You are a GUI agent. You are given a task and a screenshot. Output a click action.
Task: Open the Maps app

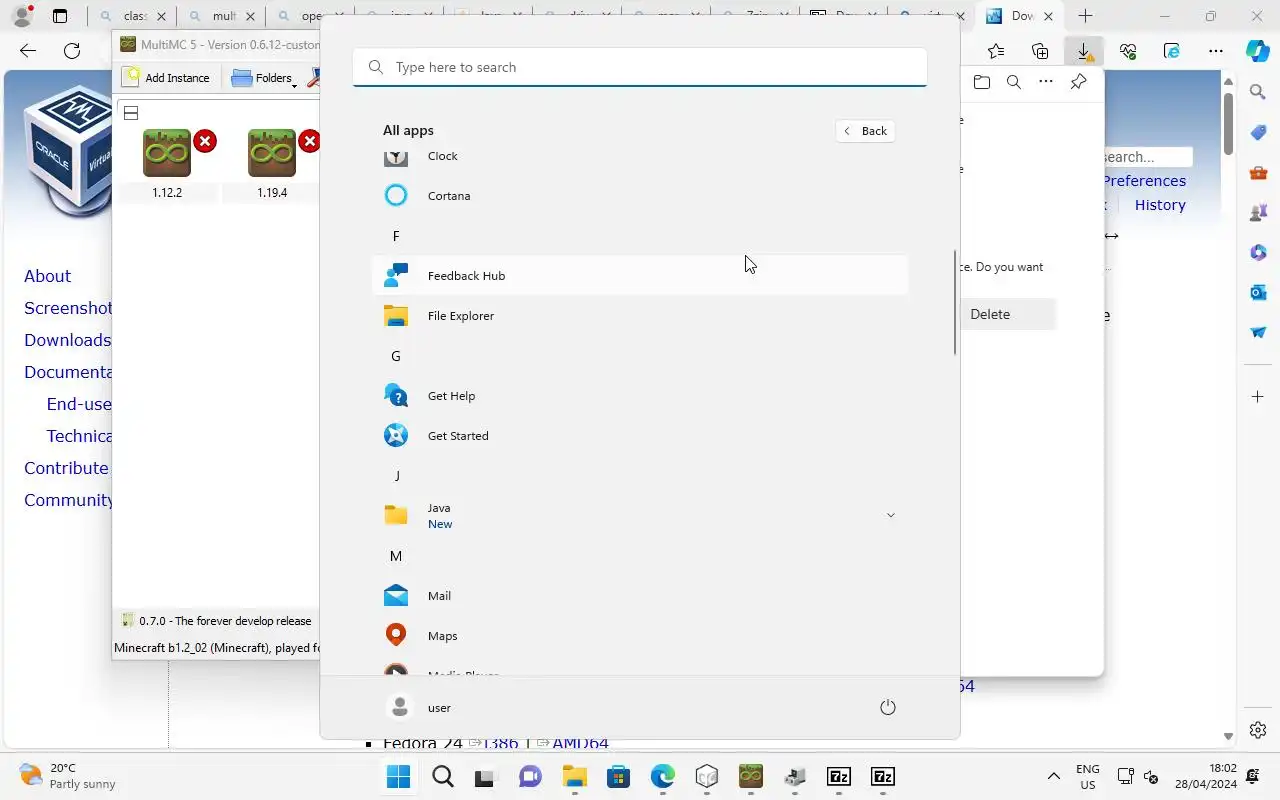[x=640, y=636]
